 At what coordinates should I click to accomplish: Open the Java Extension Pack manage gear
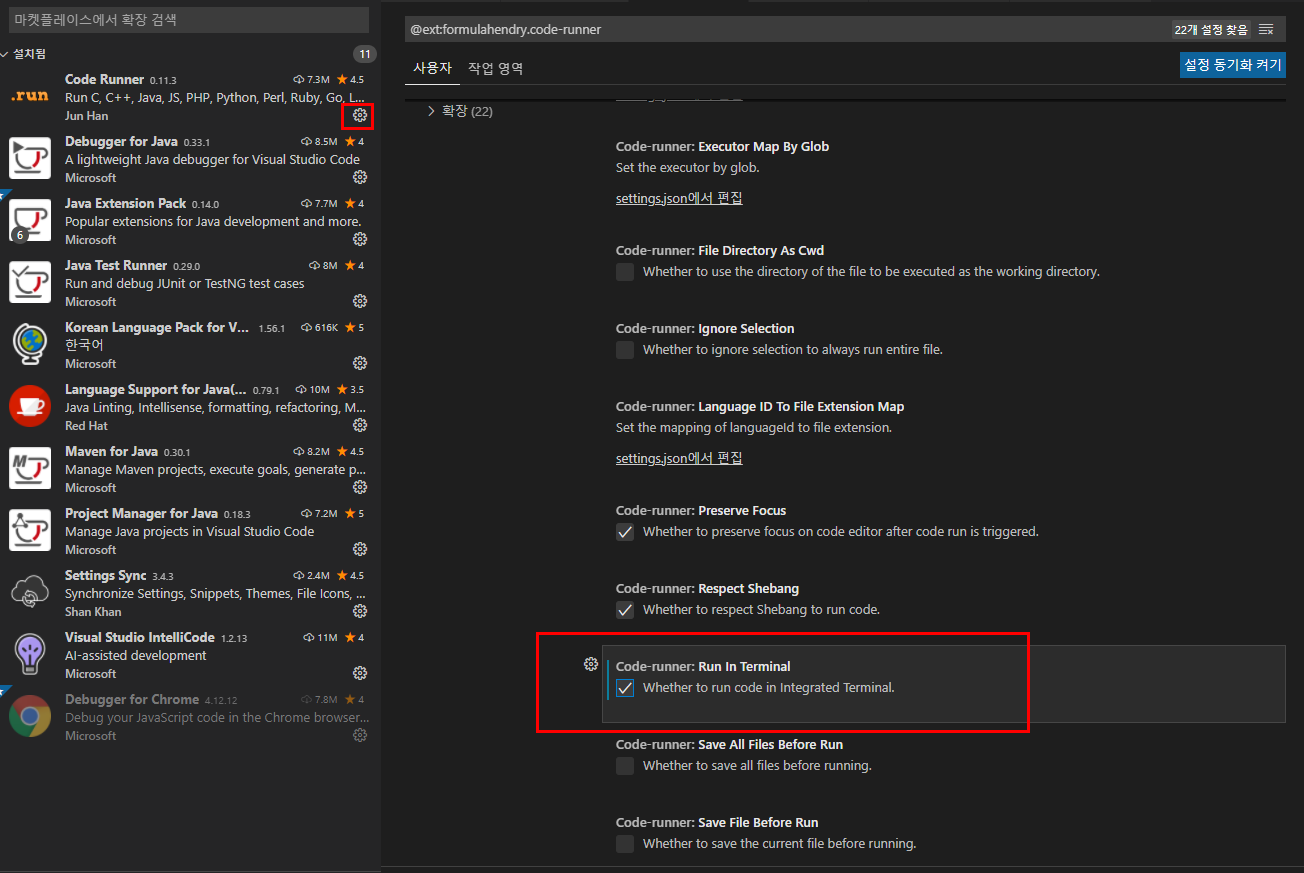(360, 239)
